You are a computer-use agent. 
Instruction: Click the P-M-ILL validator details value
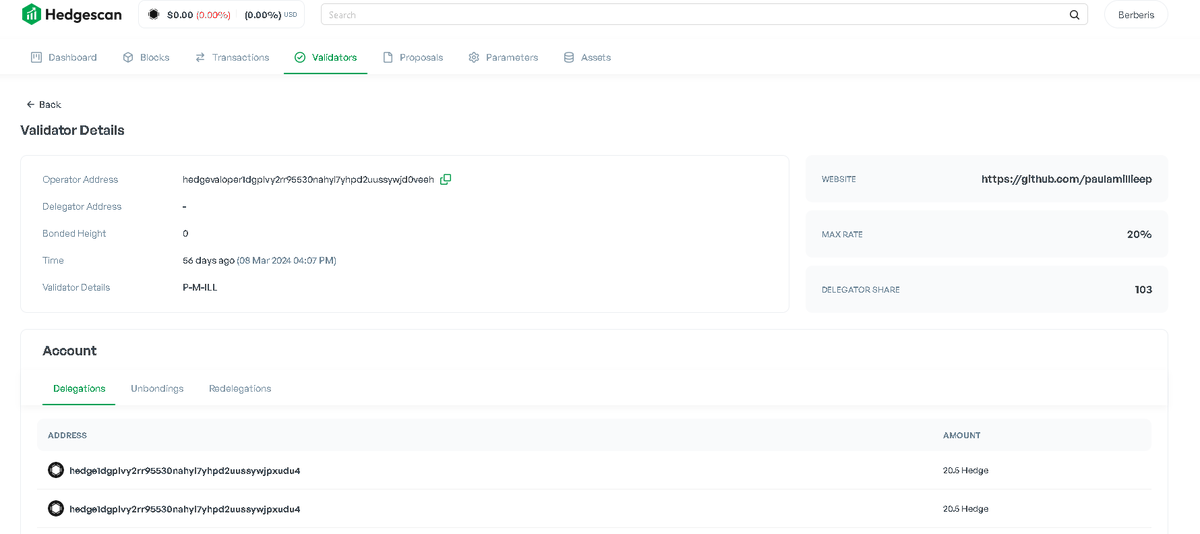point(199,287)
